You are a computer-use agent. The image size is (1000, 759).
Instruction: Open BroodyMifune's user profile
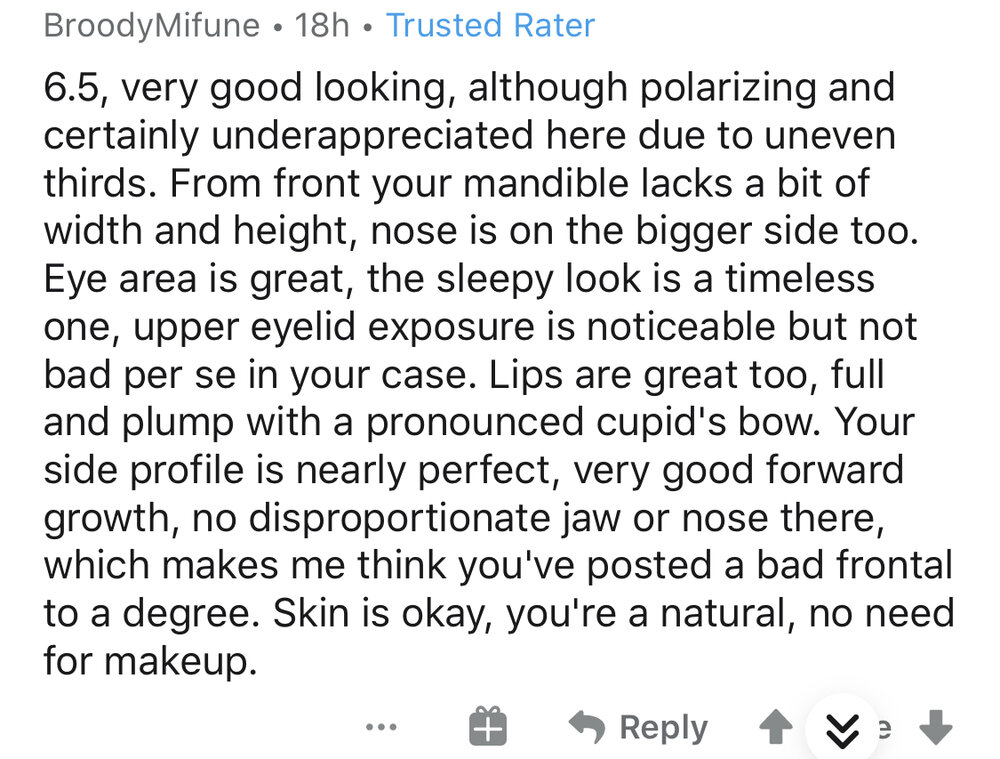click(152, 26)
